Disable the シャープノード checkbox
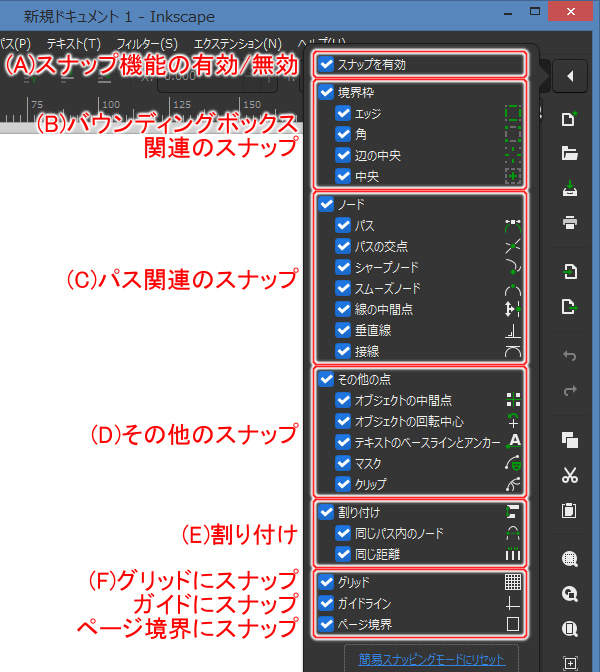The height and width of the screenshot is (672, 600). point(343,267)
